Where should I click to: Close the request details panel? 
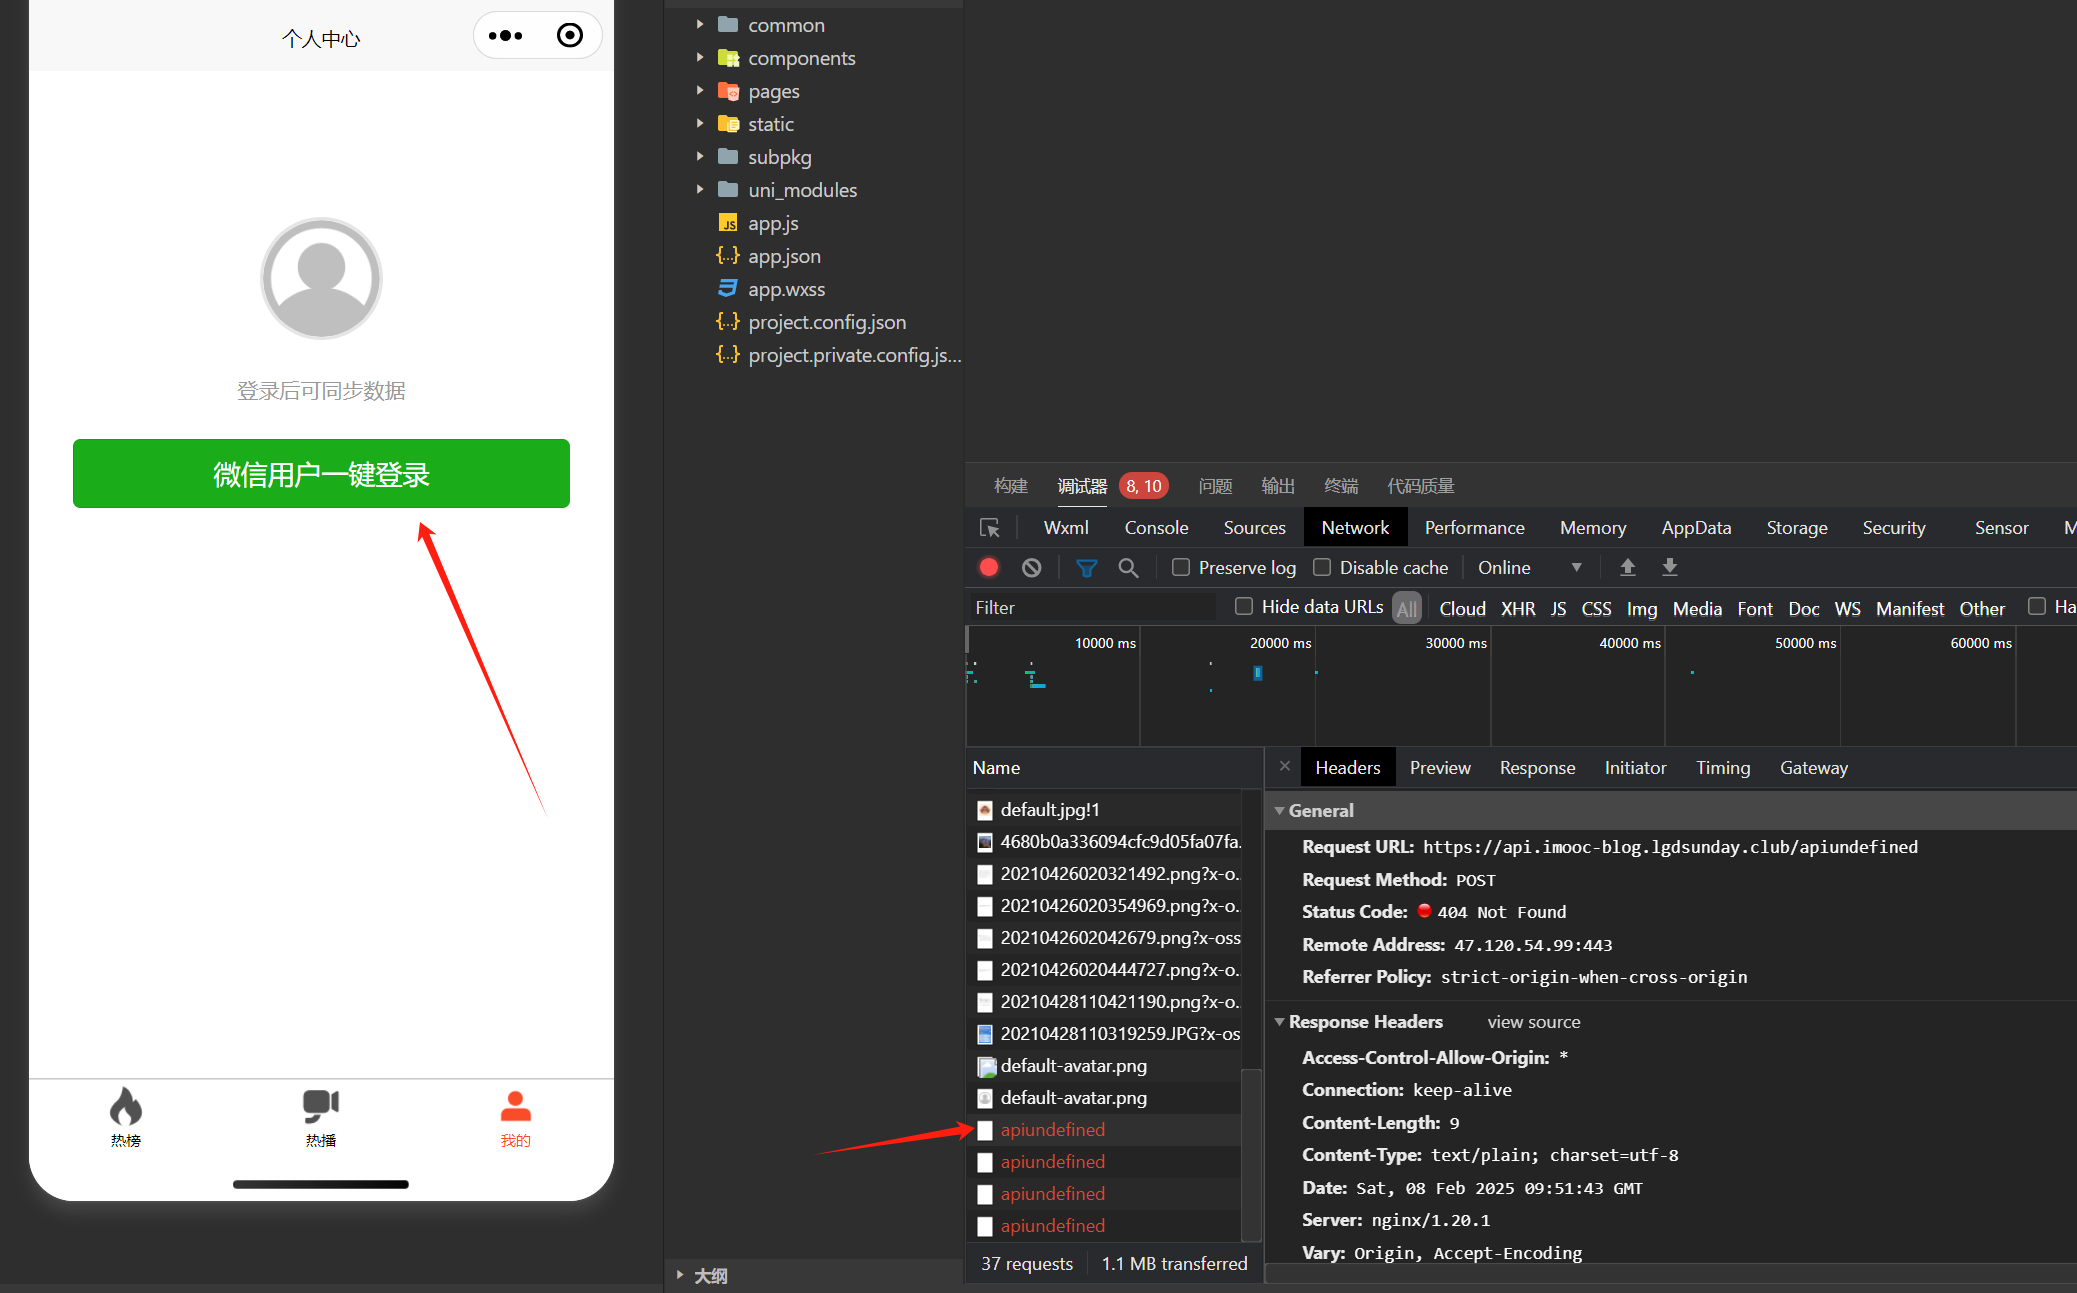pos(1285,766)
